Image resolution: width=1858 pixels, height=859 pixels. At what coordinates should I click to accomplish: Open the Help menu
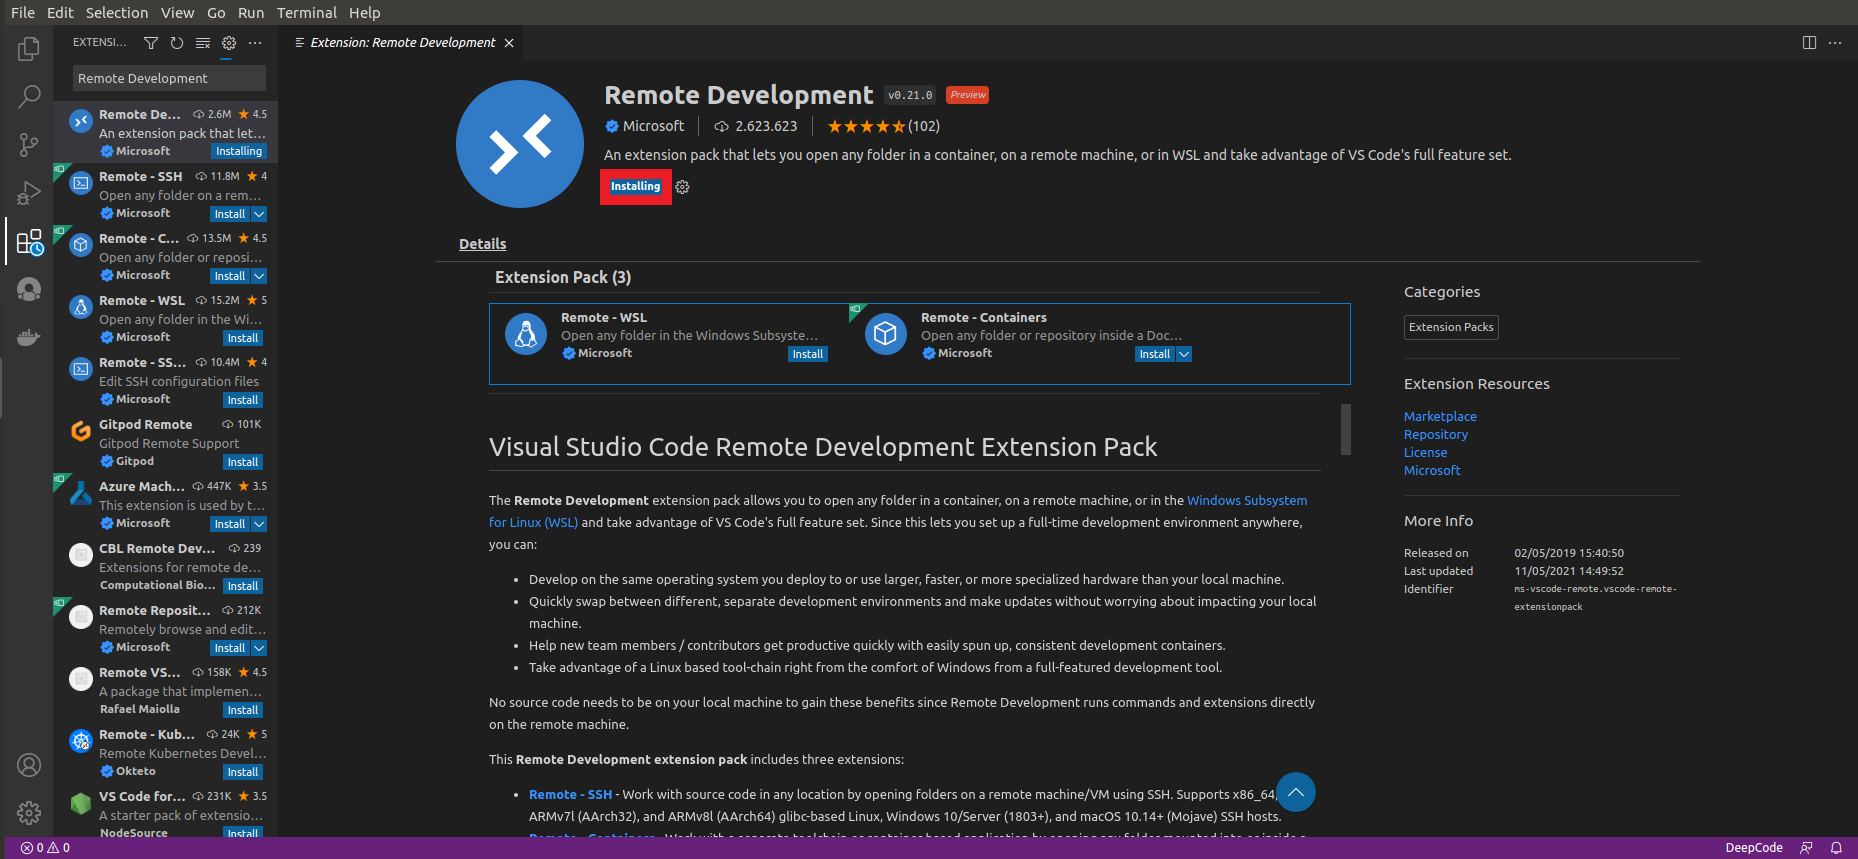[364, 12]
